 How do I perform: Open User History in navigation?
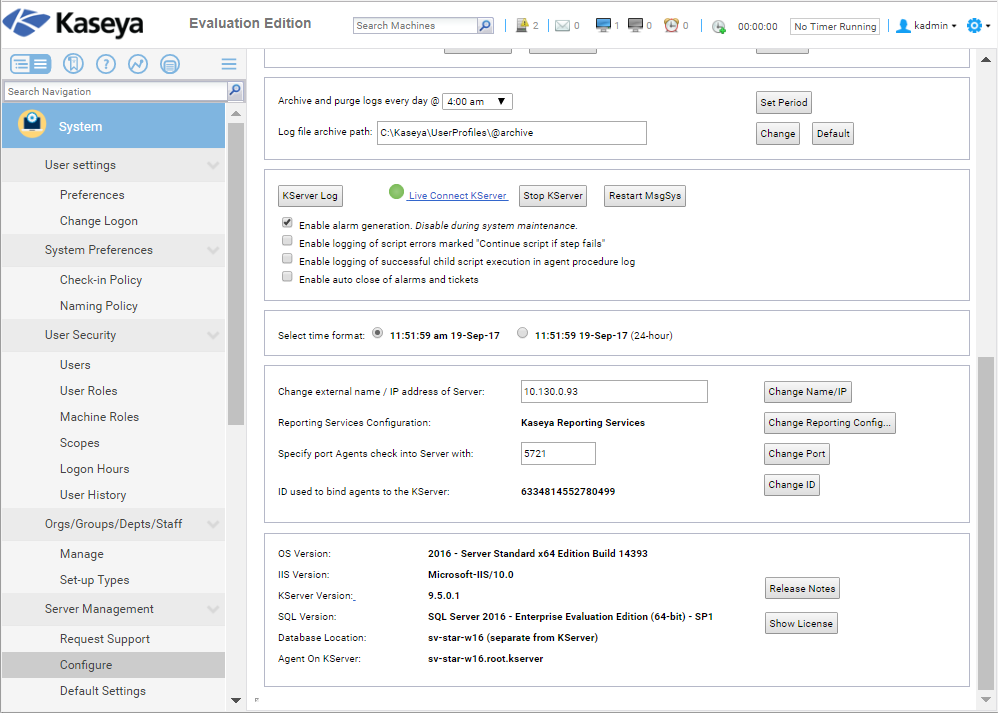[93, 495]
